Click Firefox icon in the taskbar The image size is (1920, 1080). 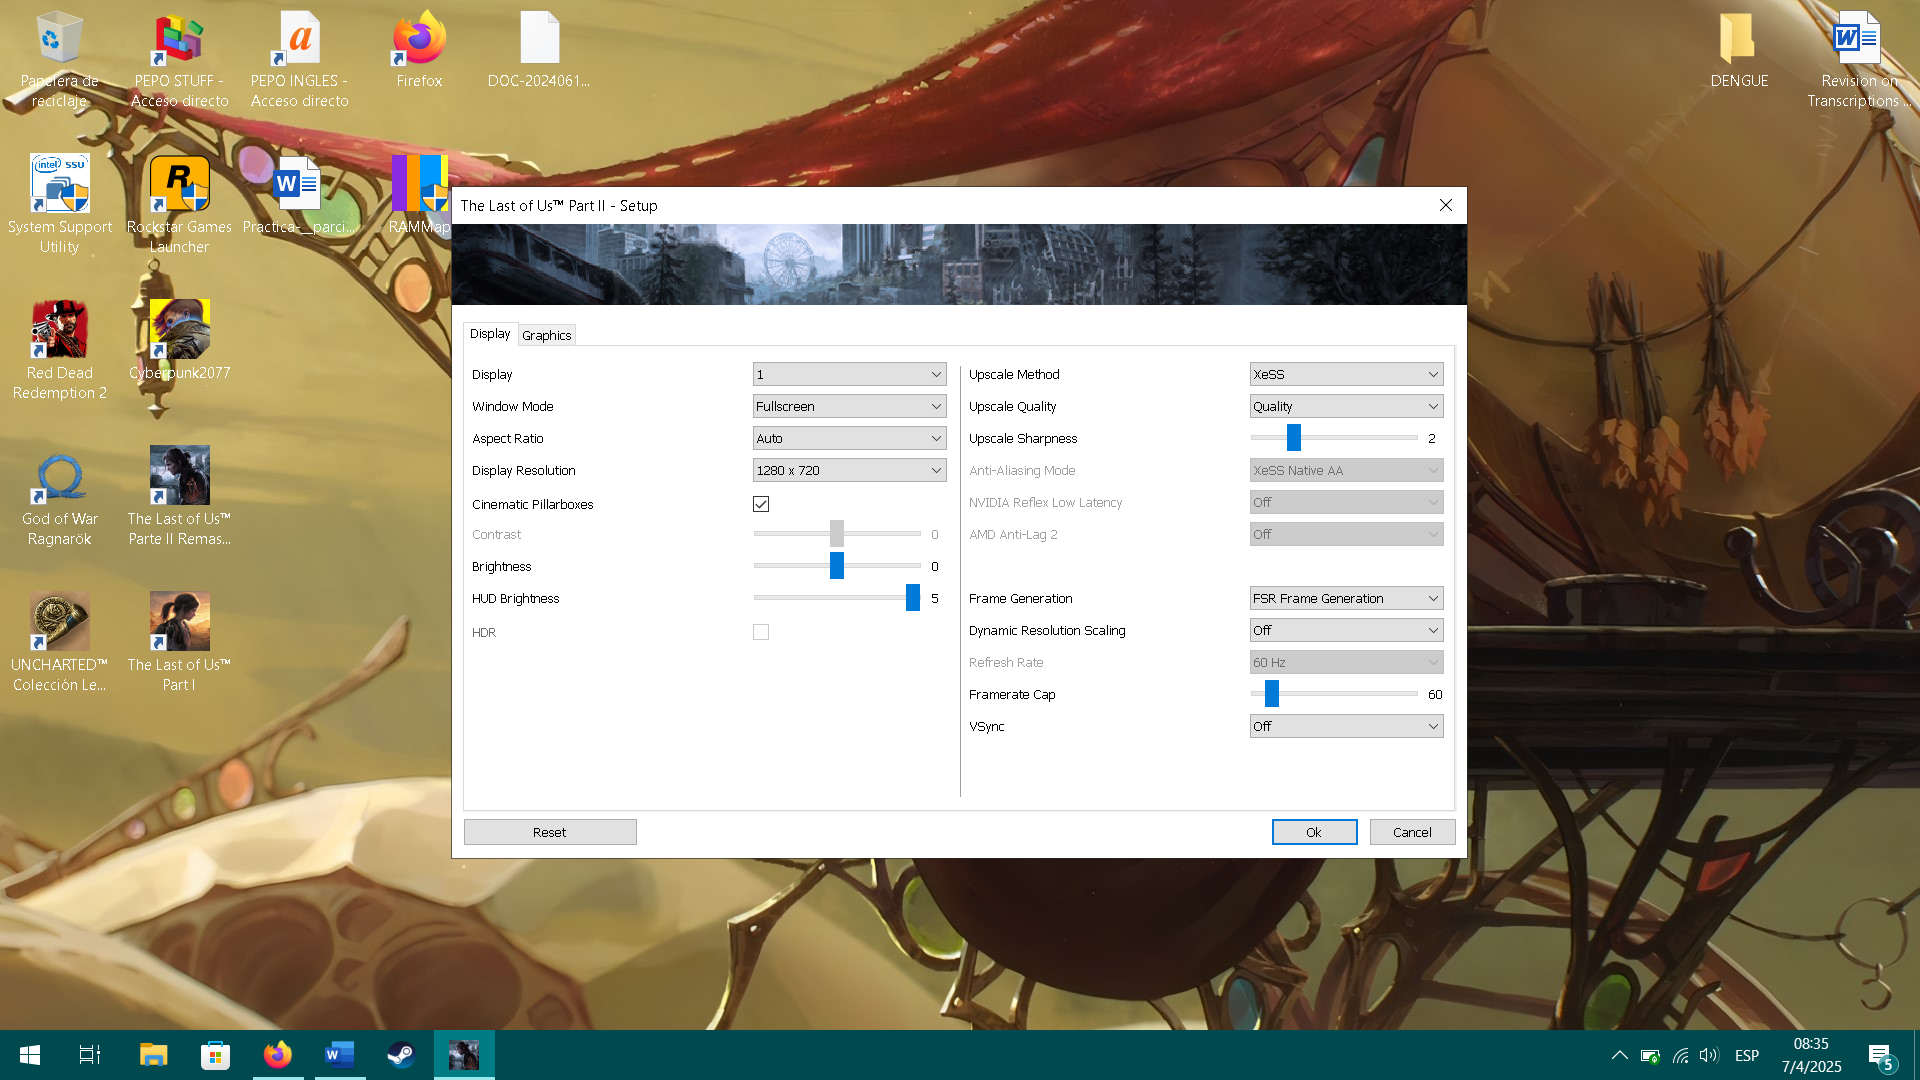tap(277, 1055)
